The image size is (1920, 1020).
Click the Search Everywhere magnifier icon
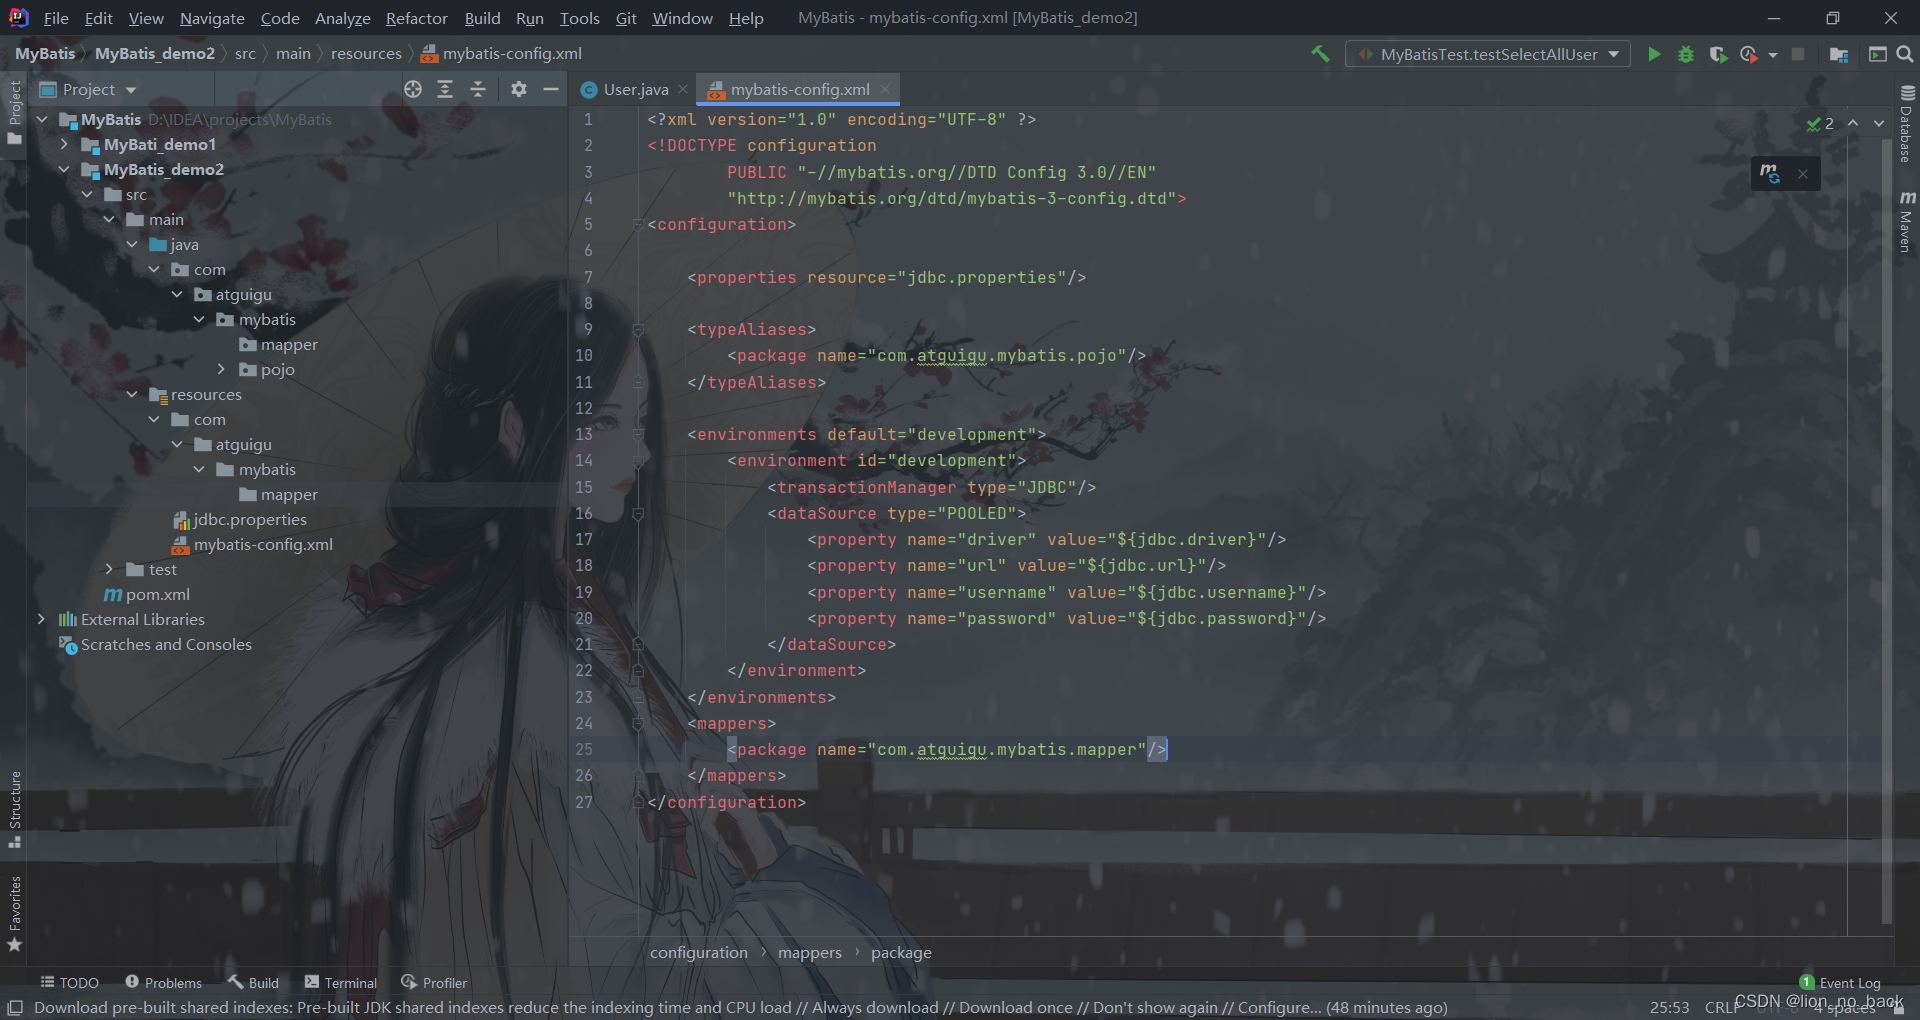1905,54
